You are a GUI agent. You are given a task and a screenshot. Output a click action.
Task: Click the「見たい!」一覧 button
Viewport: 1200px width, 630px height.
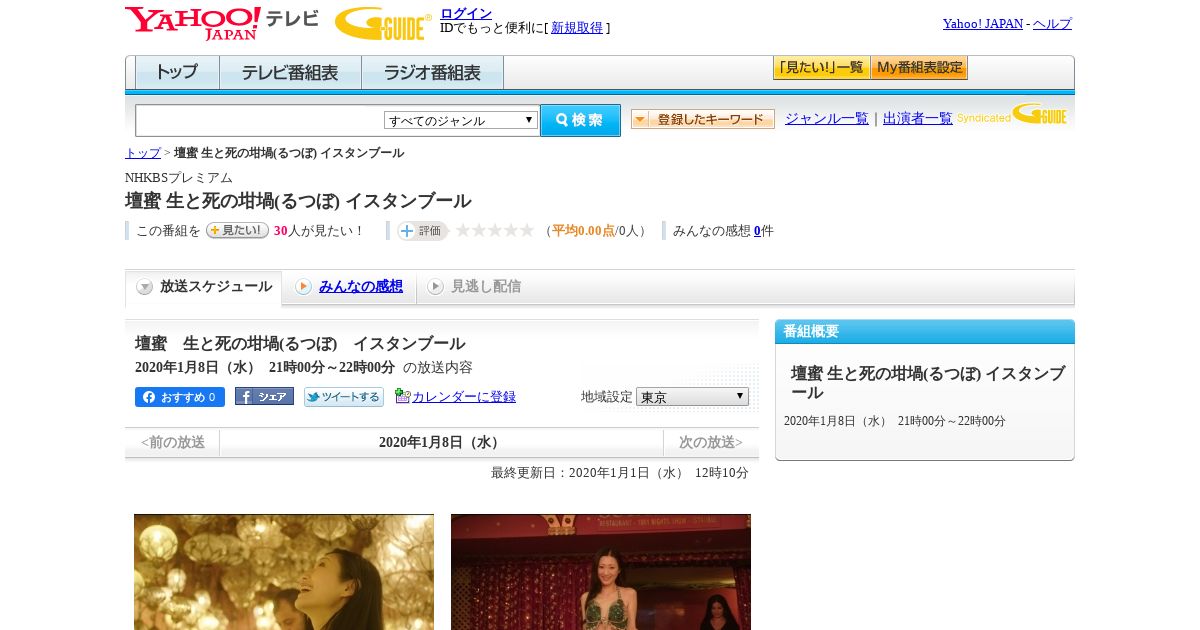click(821, 68)
